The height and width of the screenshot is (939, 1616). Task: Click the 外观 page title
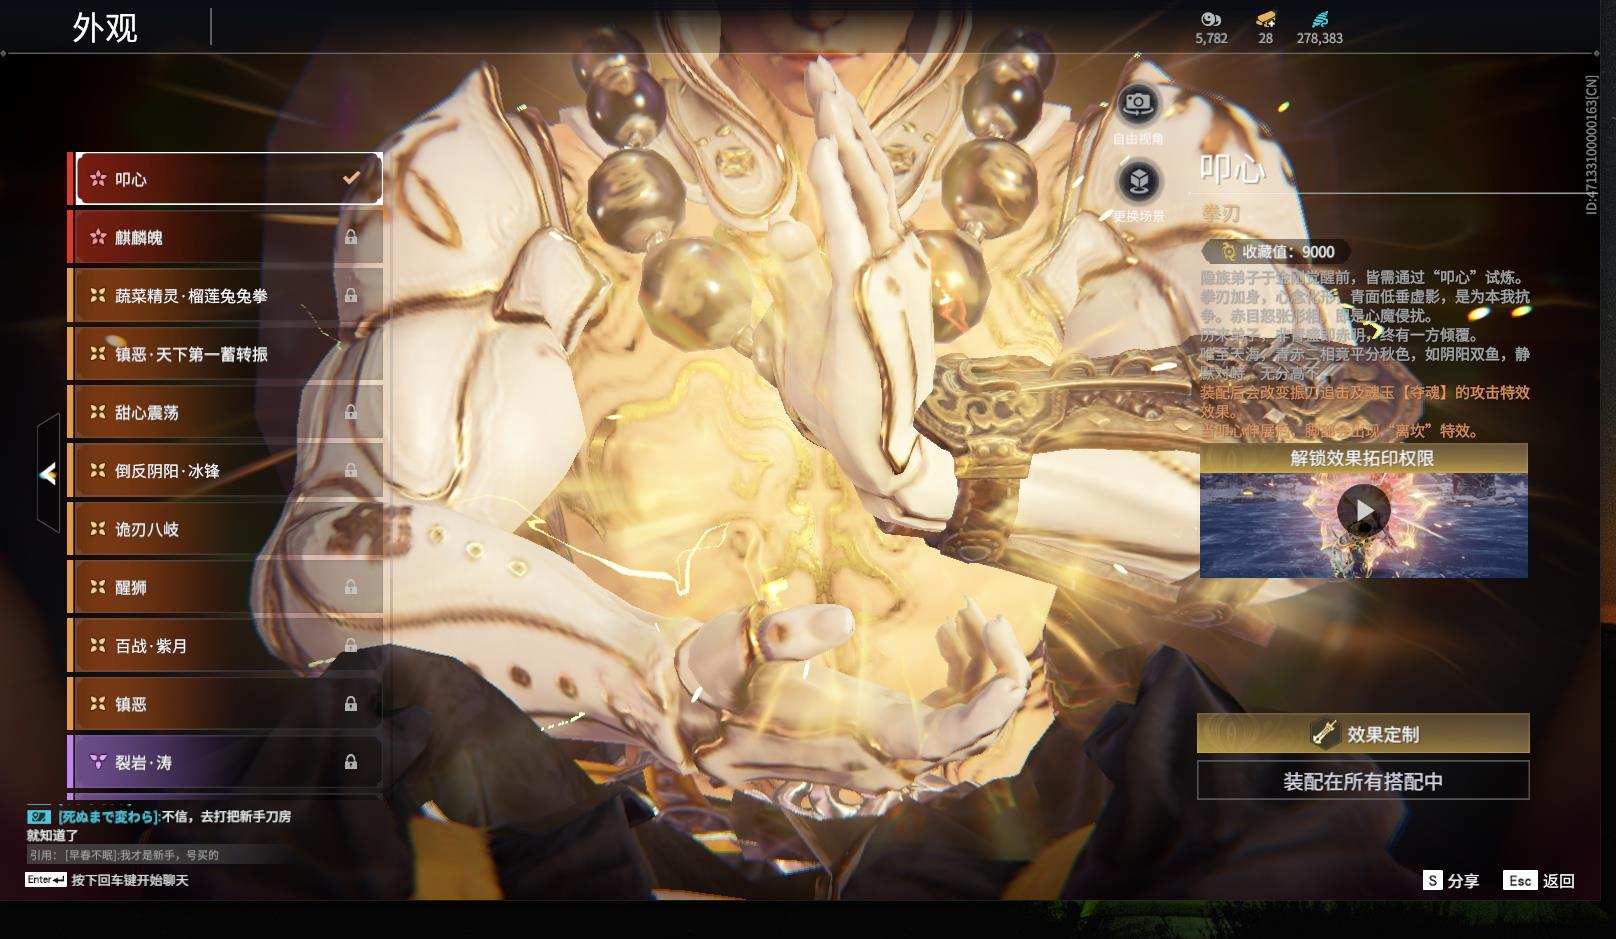click(x=105, y=27)
